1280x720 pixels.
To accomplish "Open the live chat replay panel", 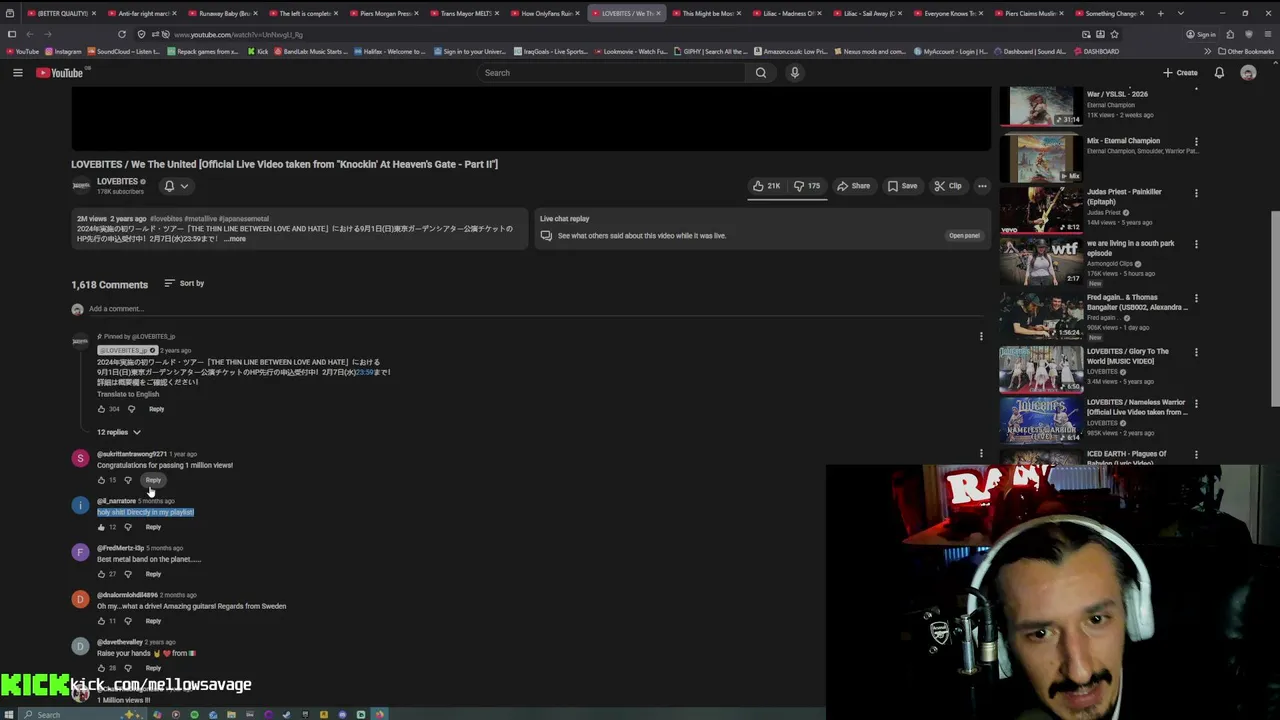I will [964, 236].
